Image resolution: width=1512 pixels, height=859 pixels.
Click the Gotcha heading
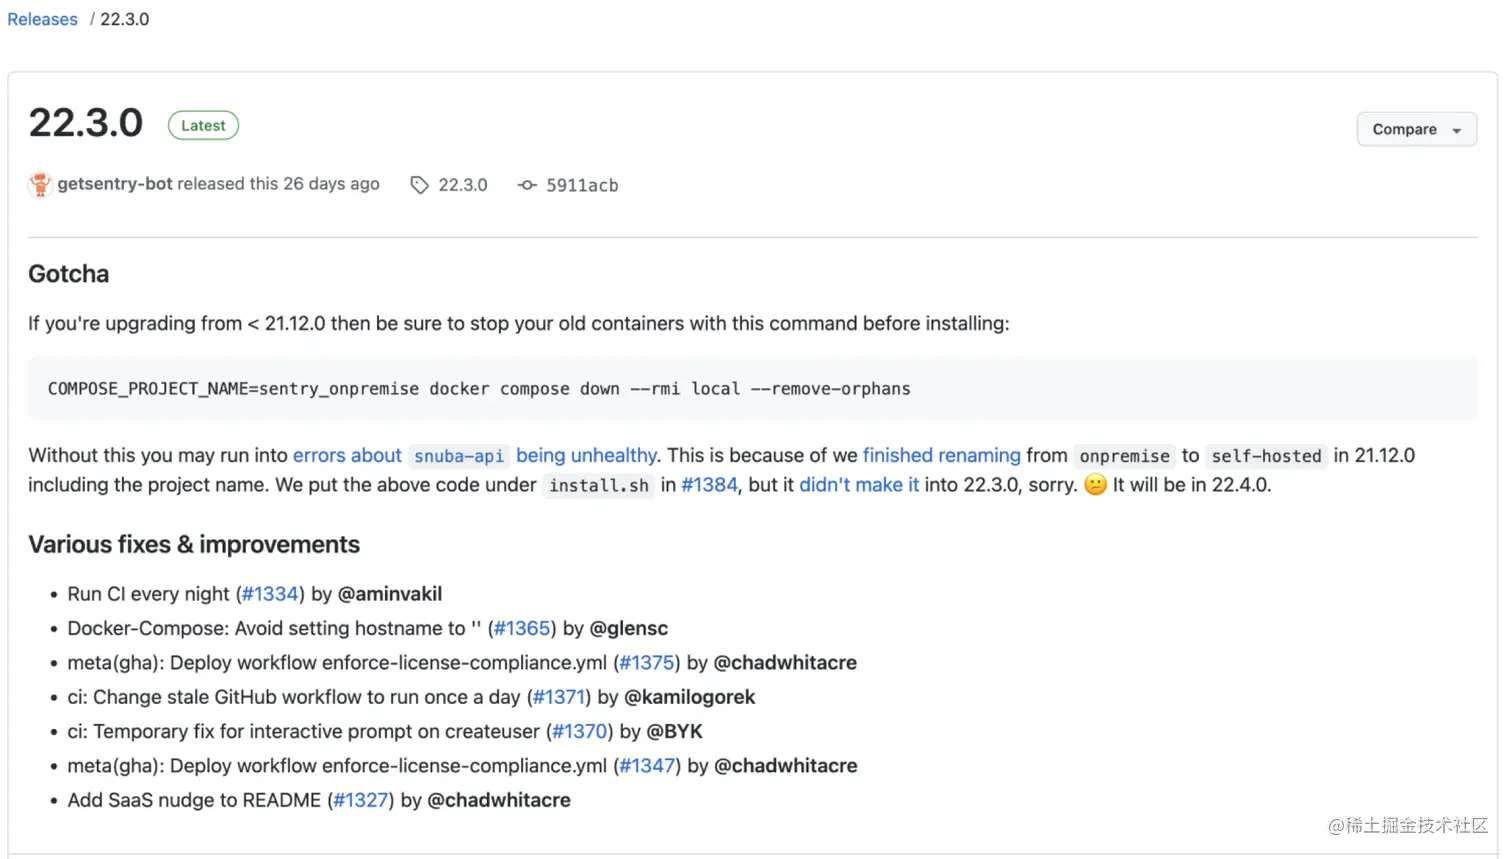pos(68,274)
